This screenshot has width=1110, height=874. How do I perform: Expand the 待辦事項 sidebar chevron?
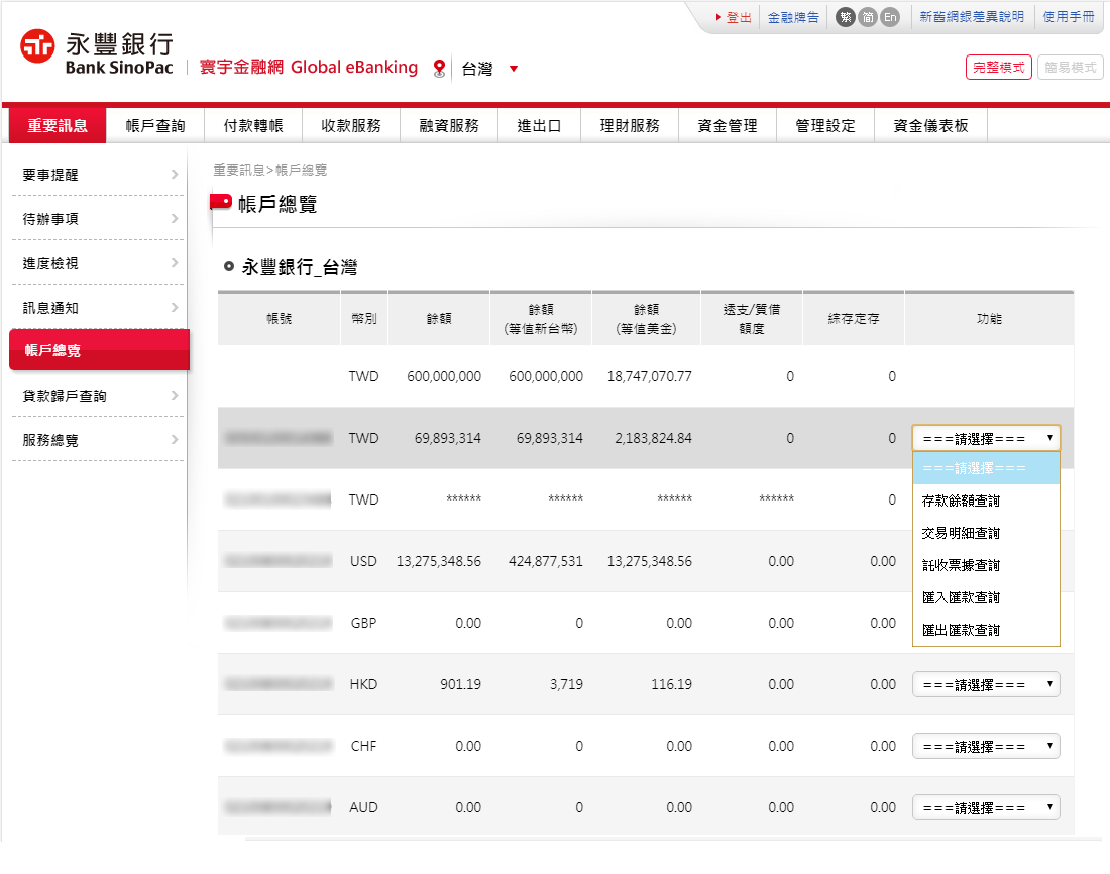pyautogui.click(x=175, y=219)
